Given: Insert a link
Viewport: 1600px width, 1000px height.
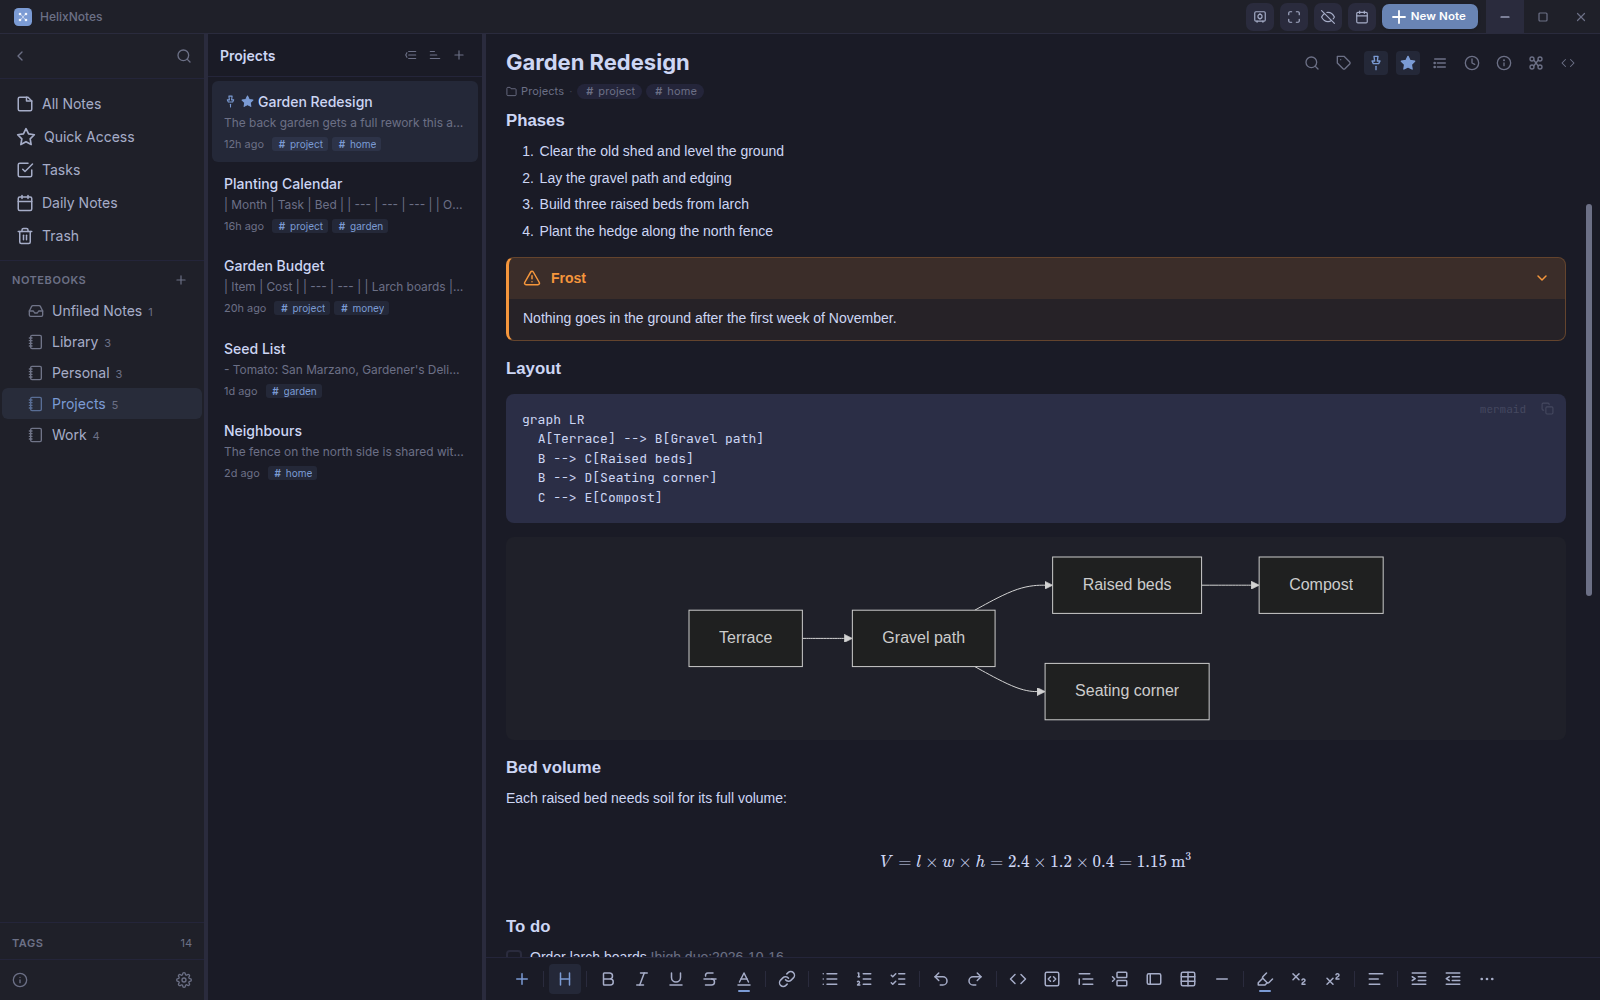Looking at the screenshot, I should pyautogui.click(x=787, y=979).
